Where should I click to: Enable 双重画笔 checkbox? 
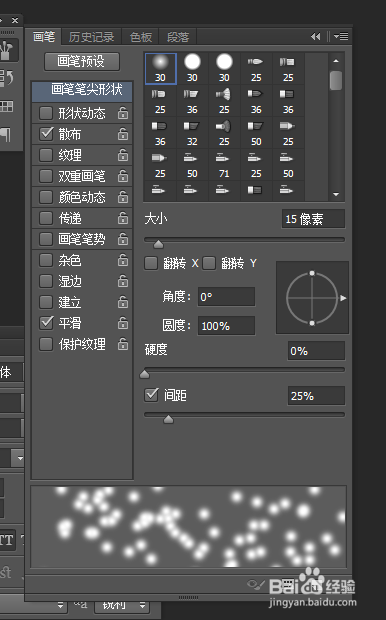pos(46,176)
